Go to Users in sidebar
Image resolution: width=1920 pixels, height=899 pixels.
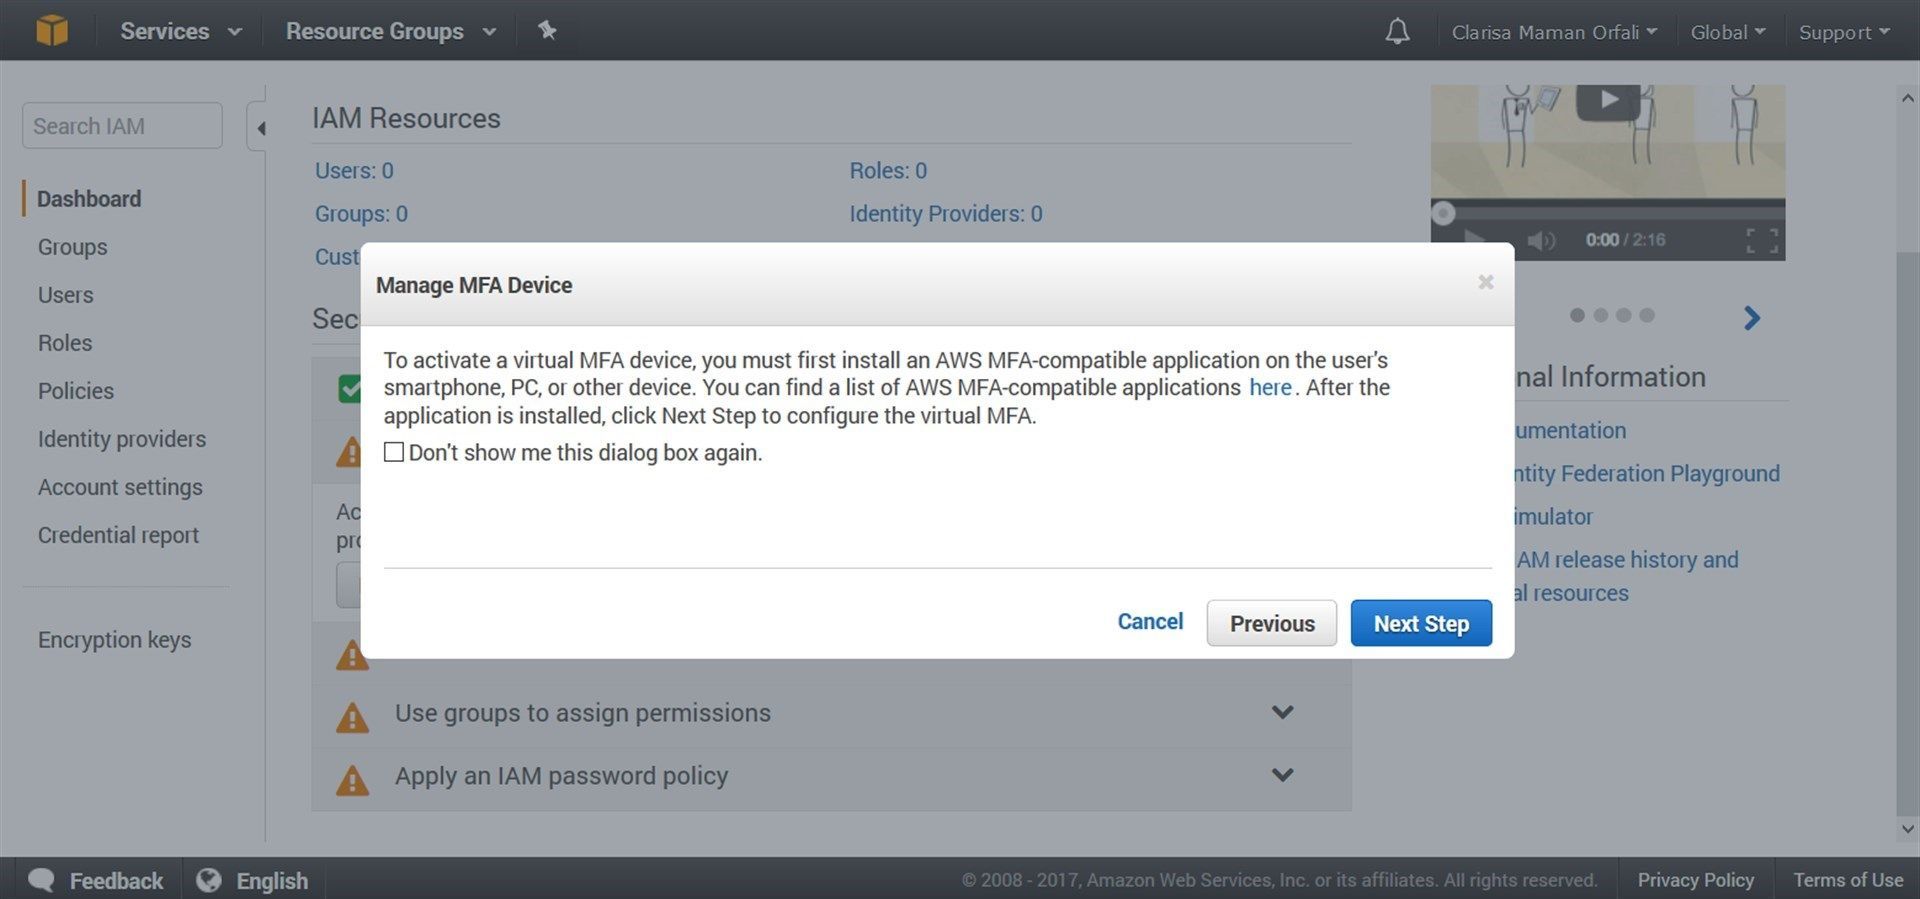tap(65, 295)
